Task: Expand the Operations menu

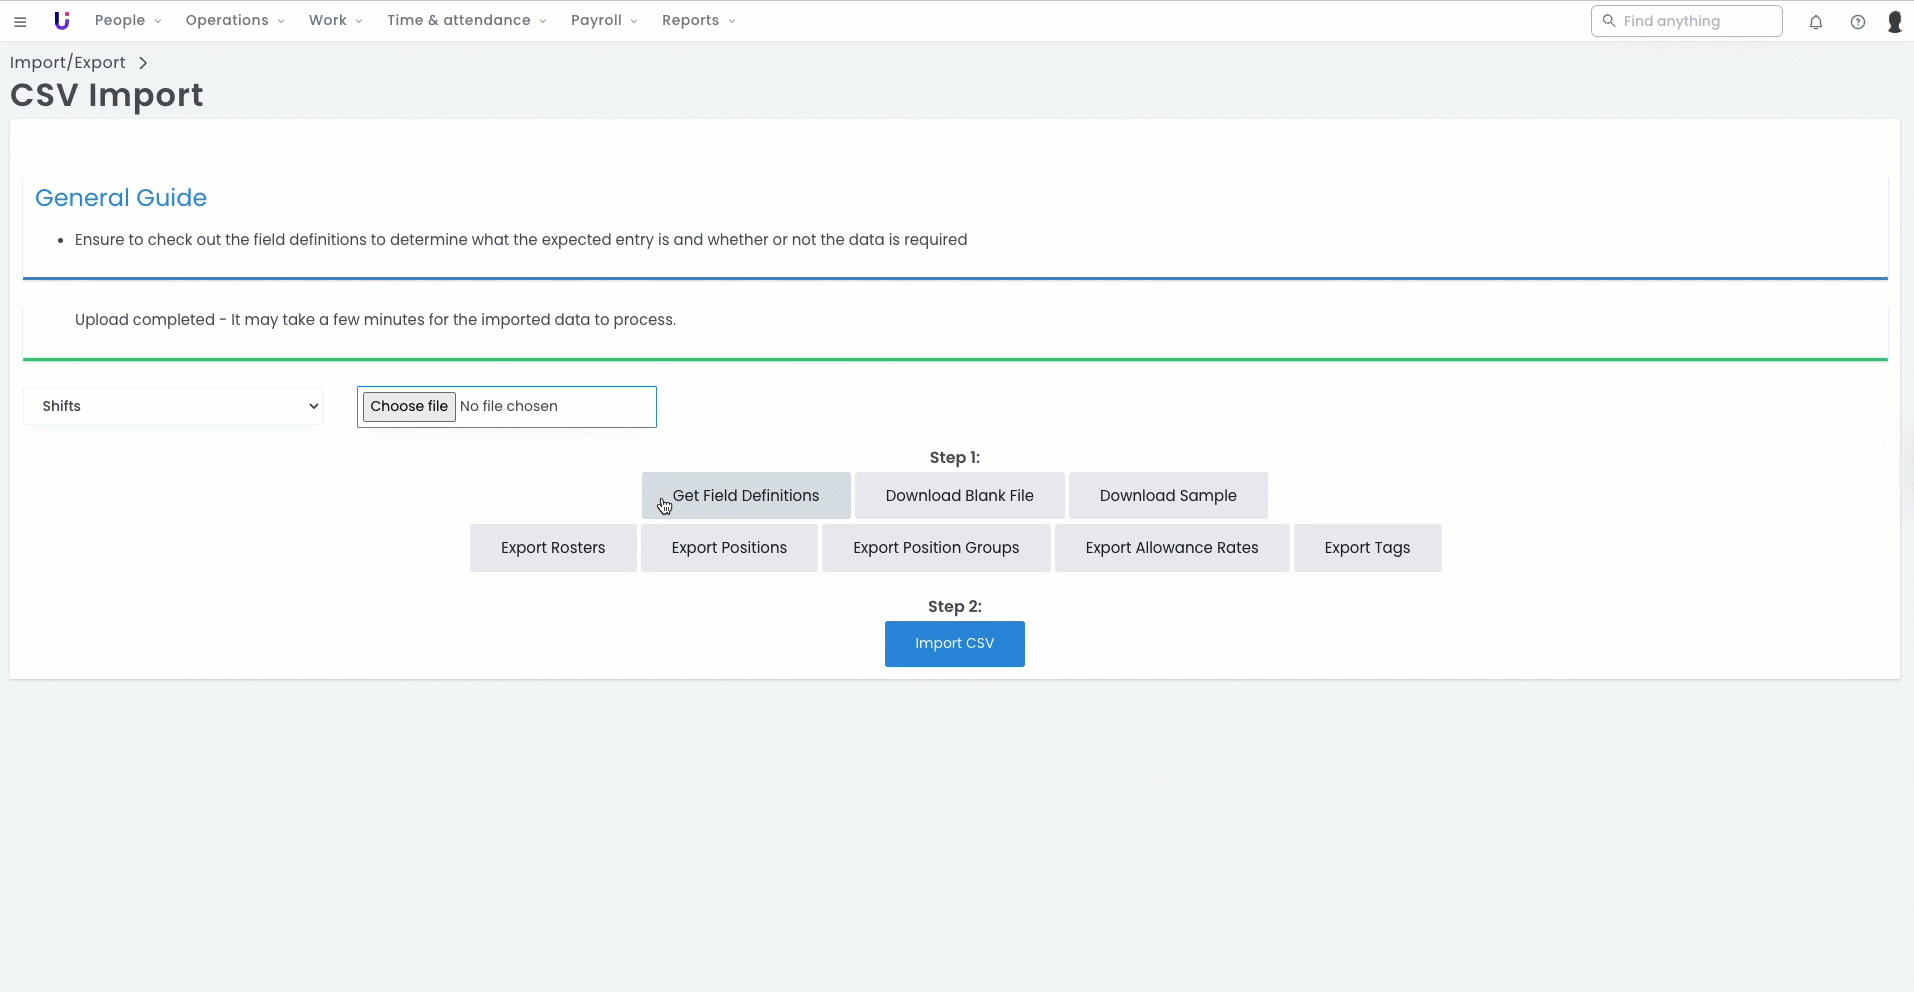Action: click(x=234, y=21)
